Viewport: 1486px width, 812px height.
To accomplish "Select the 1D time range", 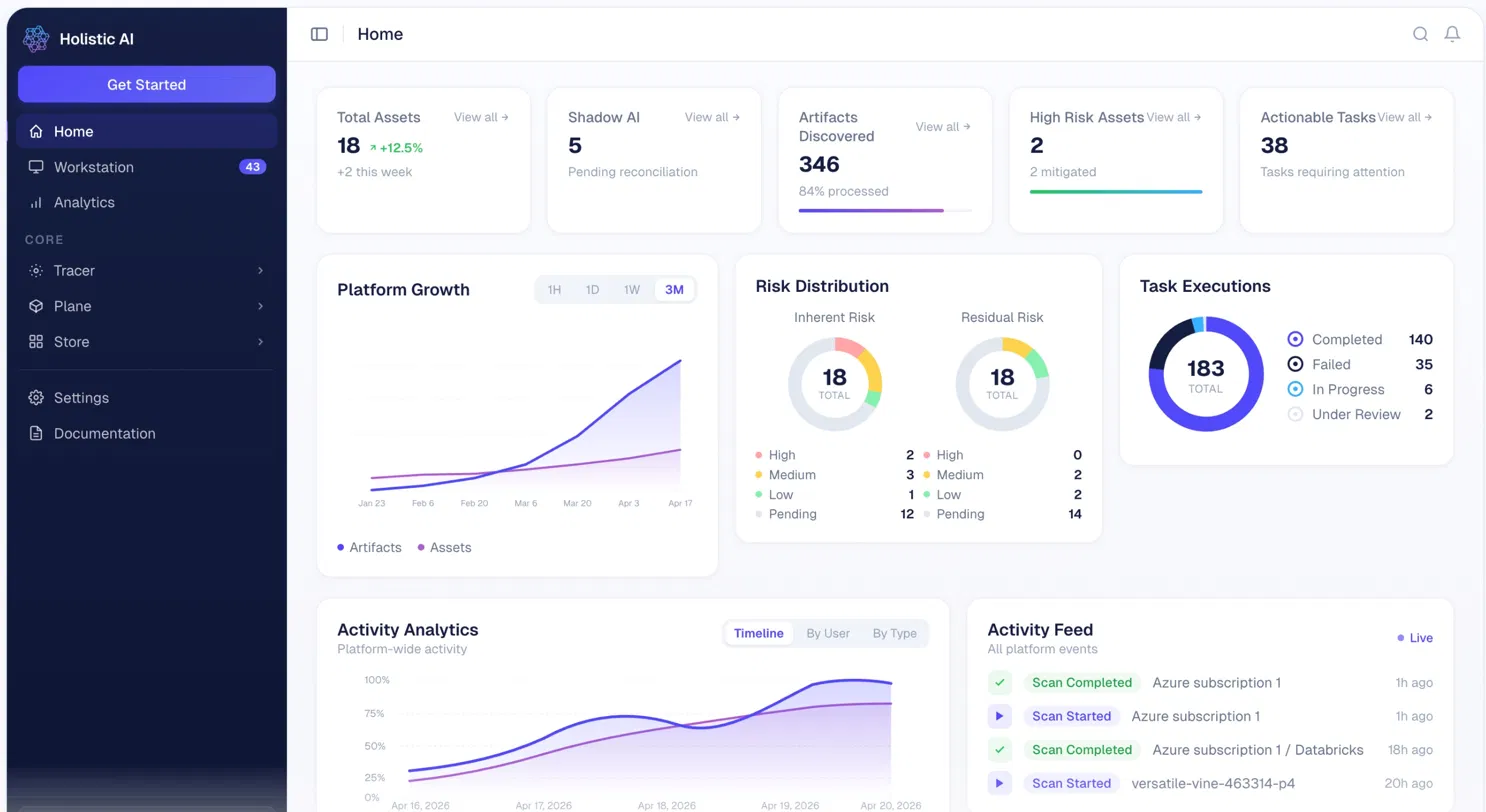I will point(592,290).
